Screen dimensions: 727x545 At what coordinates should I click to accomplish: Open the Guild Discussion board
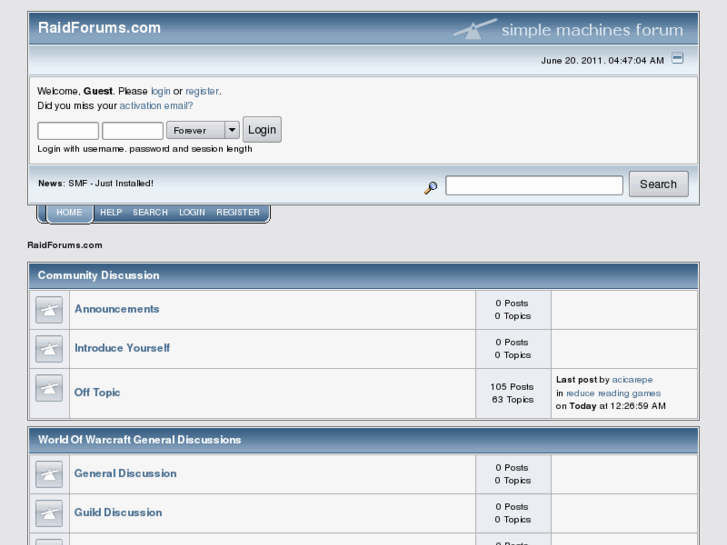(x=118, y=512)
